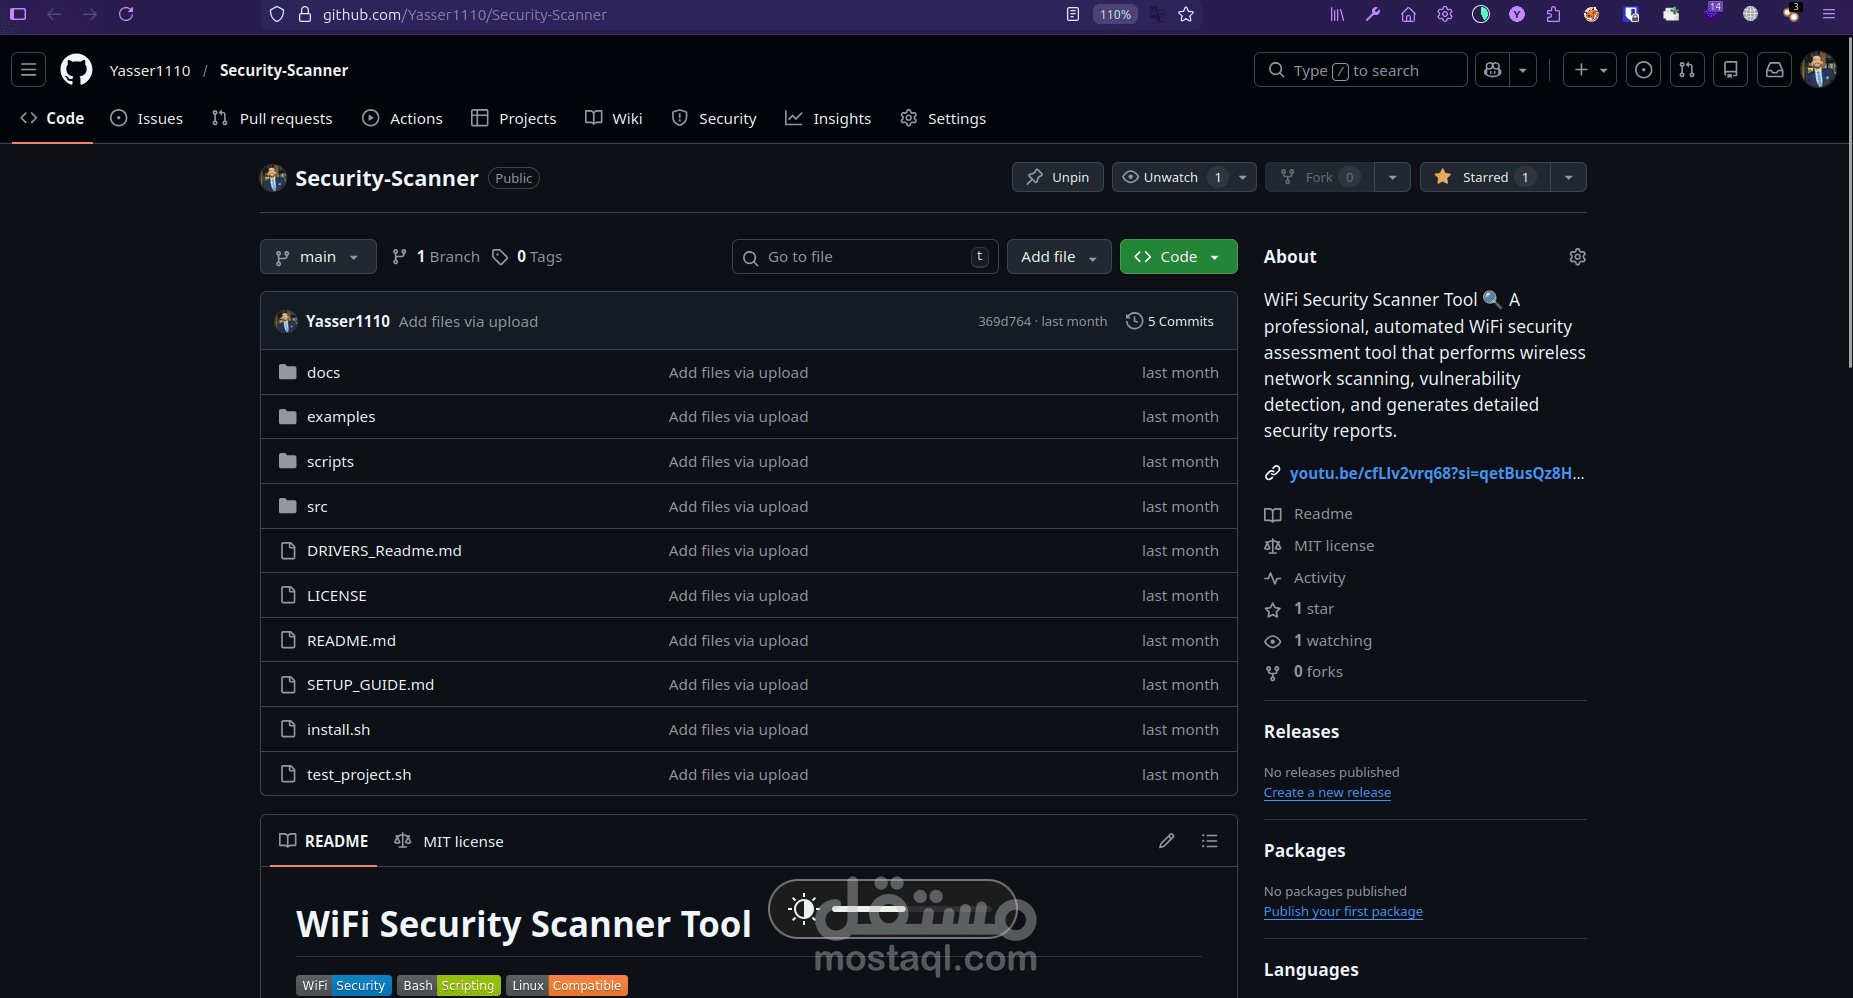Open GitHub global navigation hamburger menu
Screen dimensions: 1853x998
pyautogui.click(x=29, y=70)
